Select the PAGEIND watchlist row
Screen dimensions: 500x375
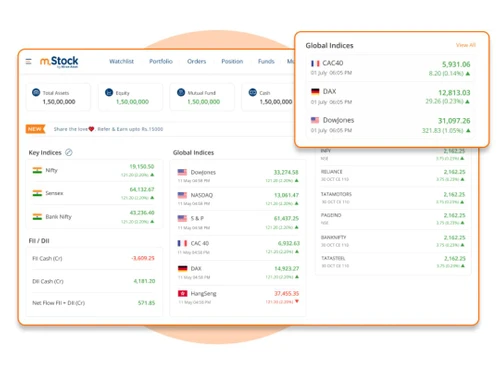point(392,219)
